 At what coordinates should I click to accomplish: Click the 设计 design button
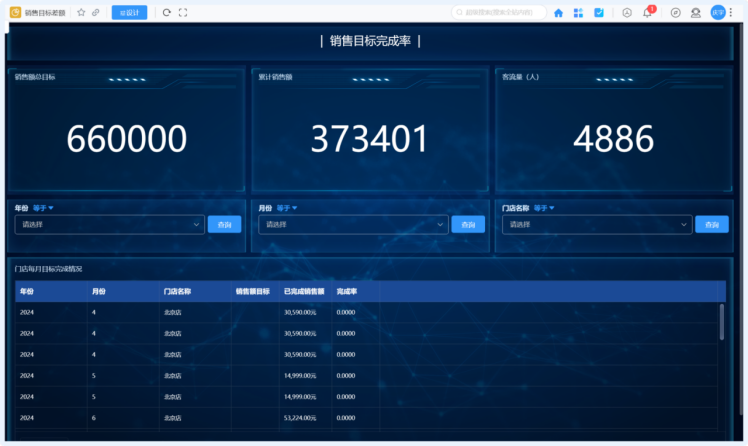129,13
